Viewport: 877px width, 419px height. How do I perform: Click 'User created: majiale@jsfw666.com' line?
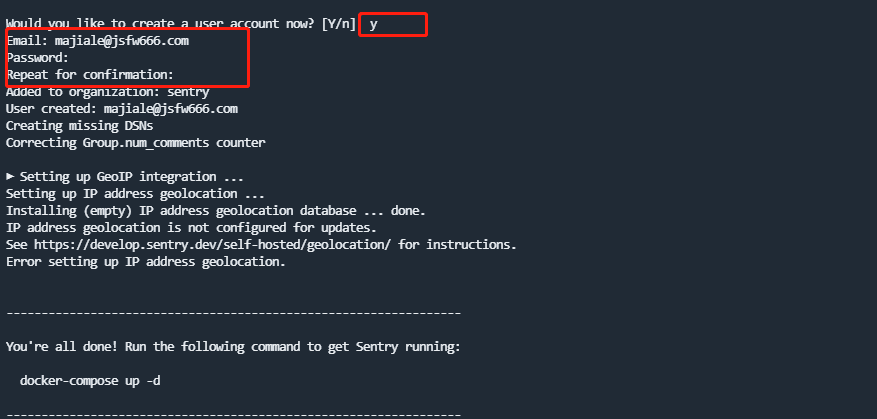[122, 109]
